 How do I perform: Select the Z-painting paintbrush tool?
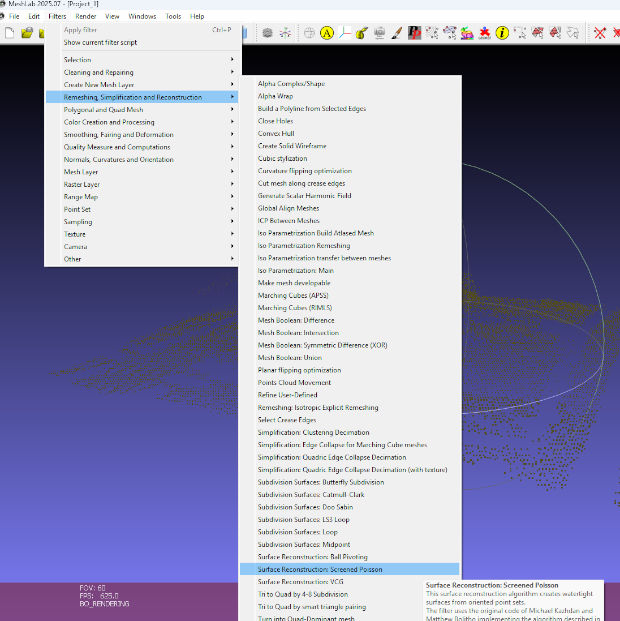coord(397,33)
